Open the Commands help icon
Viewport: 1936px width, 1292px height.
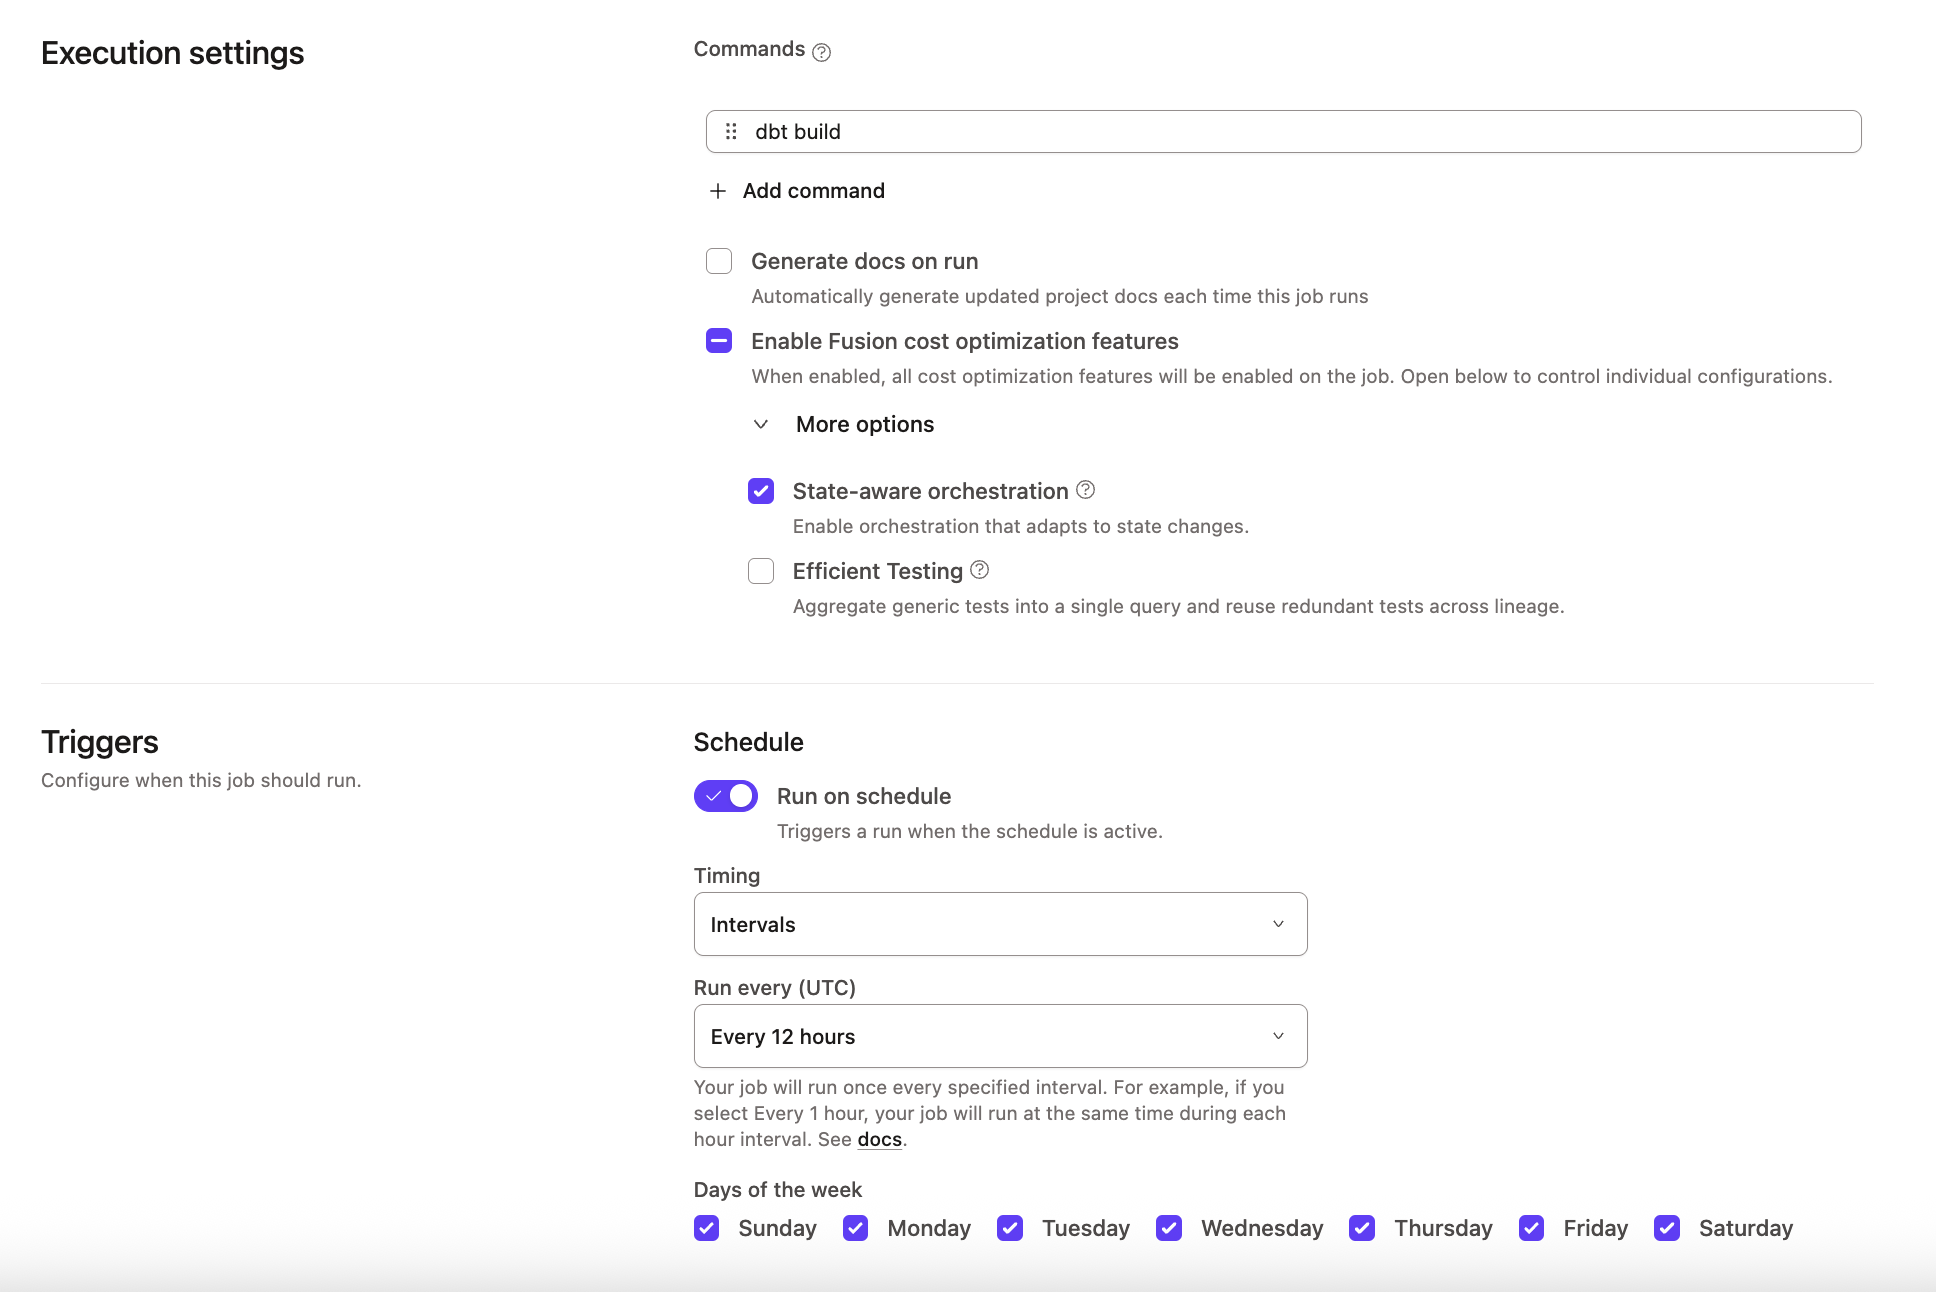(x=821, y=49)
